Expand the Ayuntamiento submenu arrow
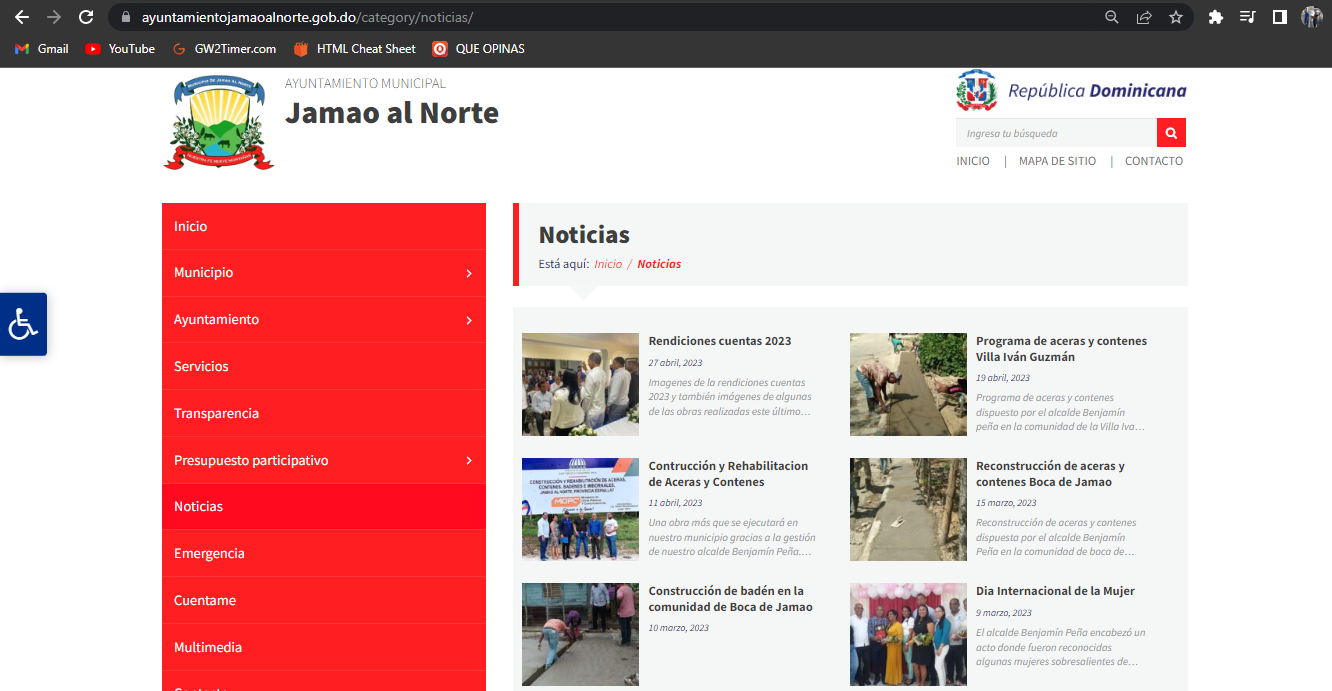1332x691 pixels. pyautogui.click(x=469, y=320)
